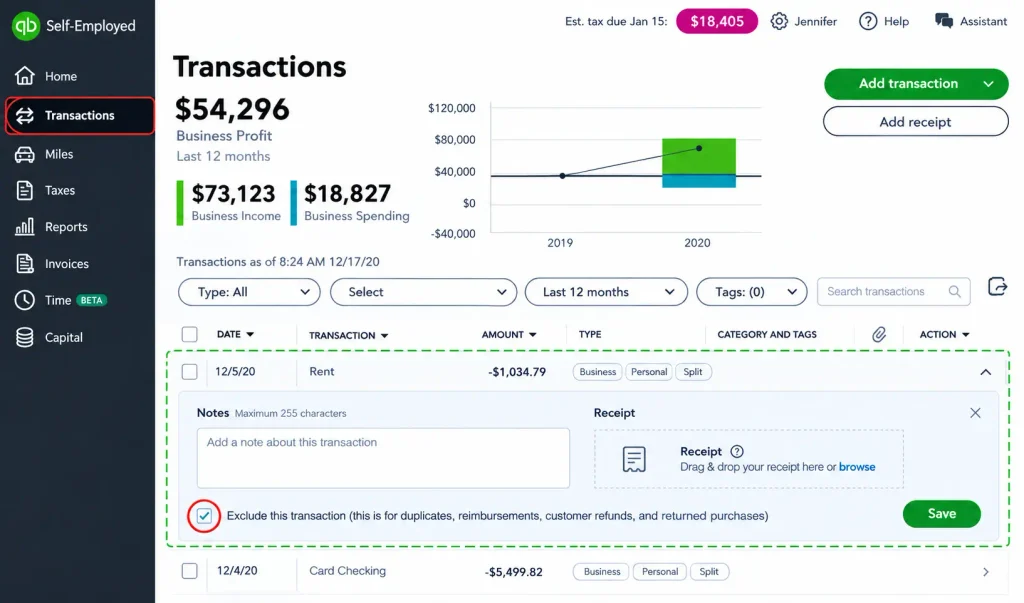
Task: Click the Reports bar chart icon
Action: [25, 227]
